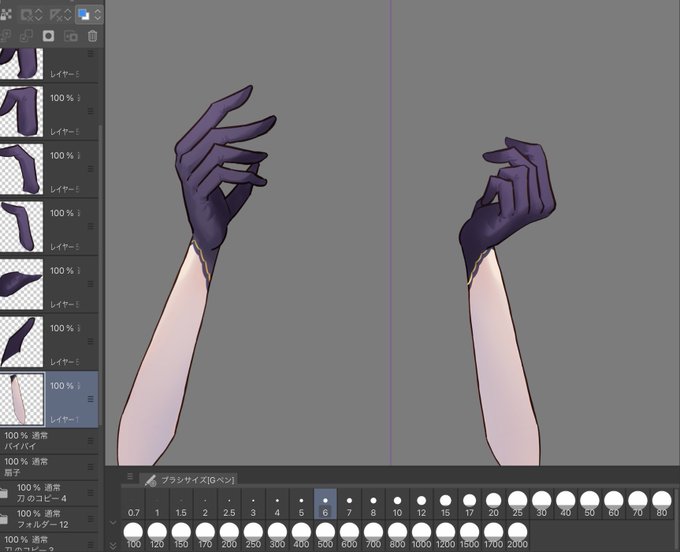
Task: Set brush size to 8
Action: (373, 504)
